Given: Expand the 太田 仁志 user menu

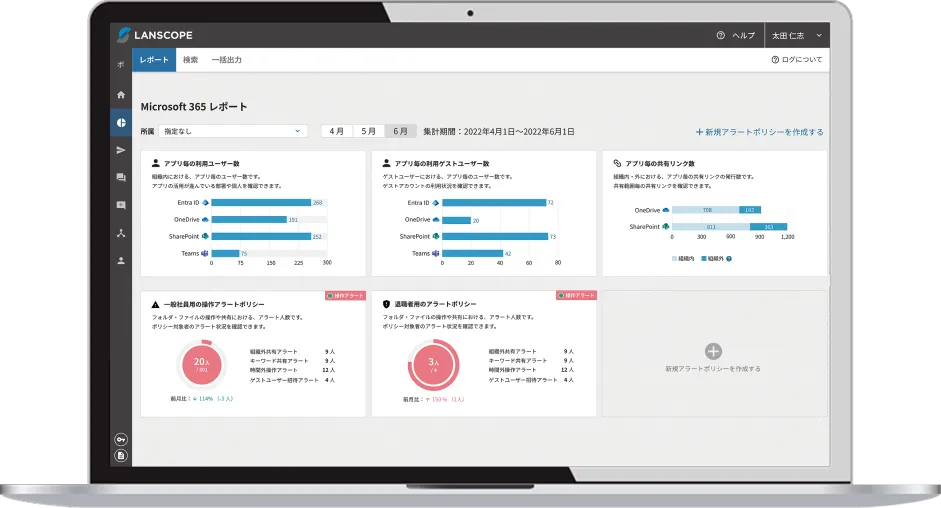Looking at the screenshot, I should pyautogui.click(x=796, y=35).
